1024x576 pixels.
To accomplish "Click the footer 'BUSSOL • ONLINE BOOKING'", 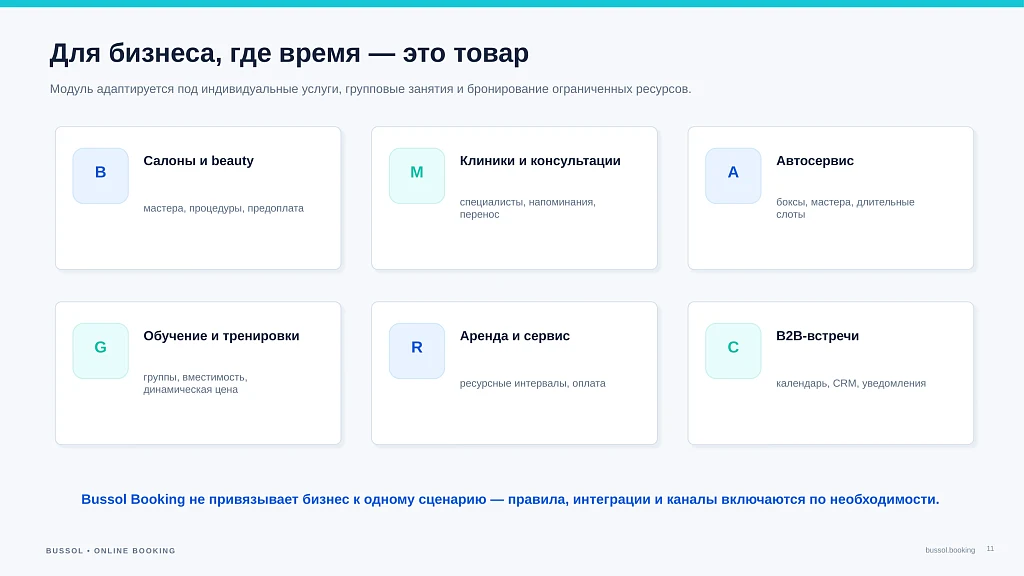I will coord(110,551).
